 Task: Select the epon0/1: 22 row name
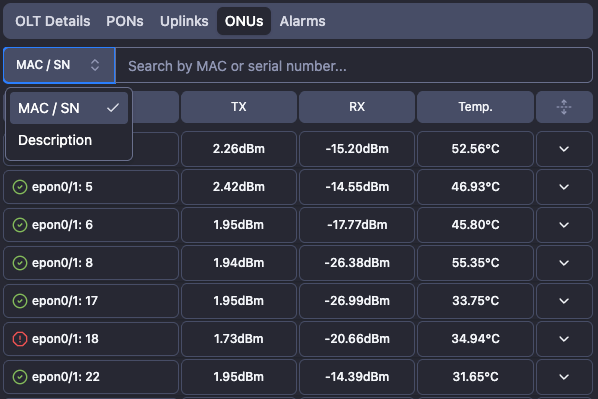coord(66,377)
